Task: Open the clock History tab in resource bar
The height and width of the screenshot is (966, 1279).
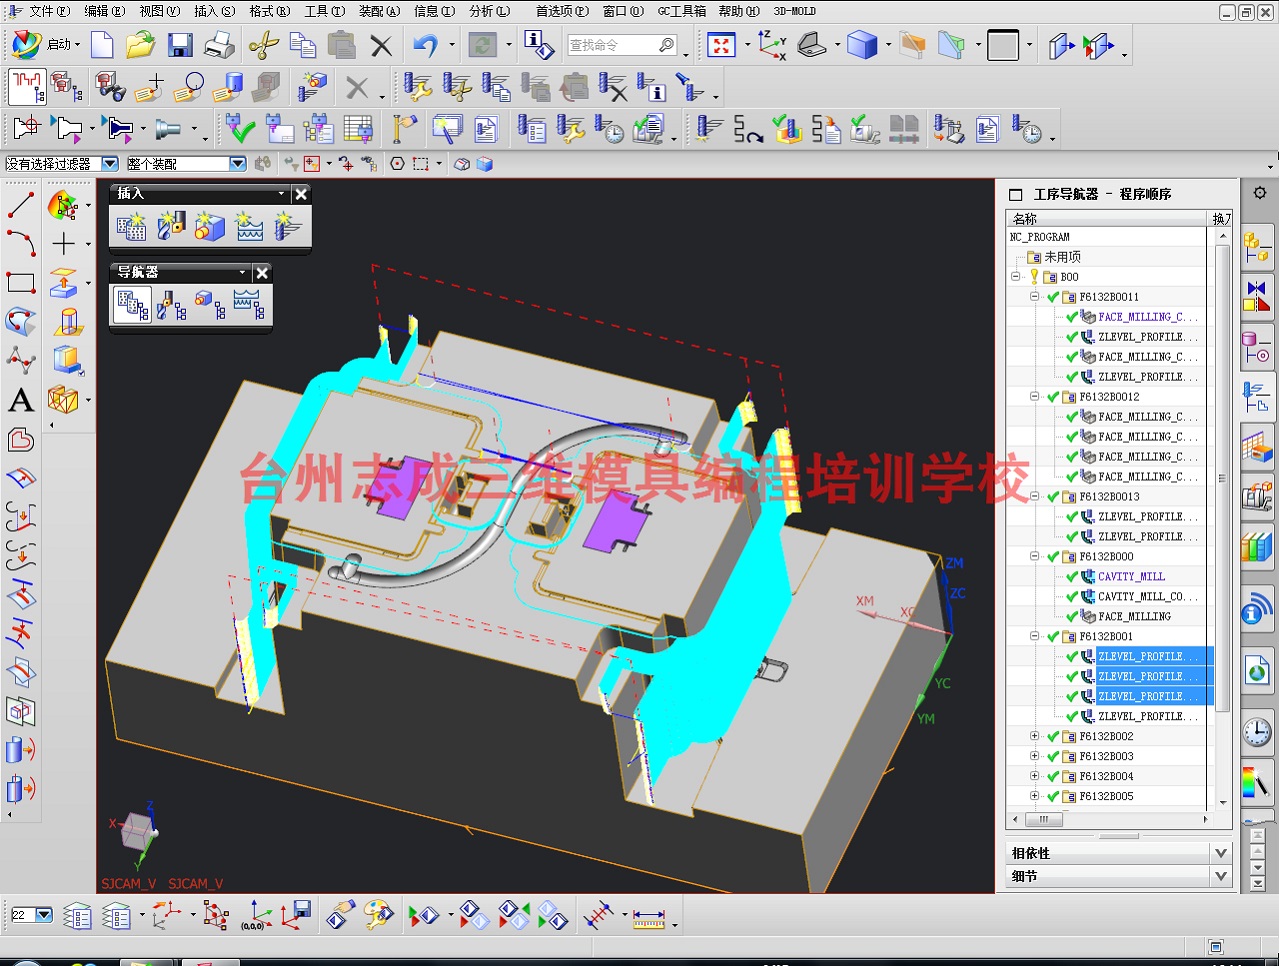Action: [x=1257, y=733]
